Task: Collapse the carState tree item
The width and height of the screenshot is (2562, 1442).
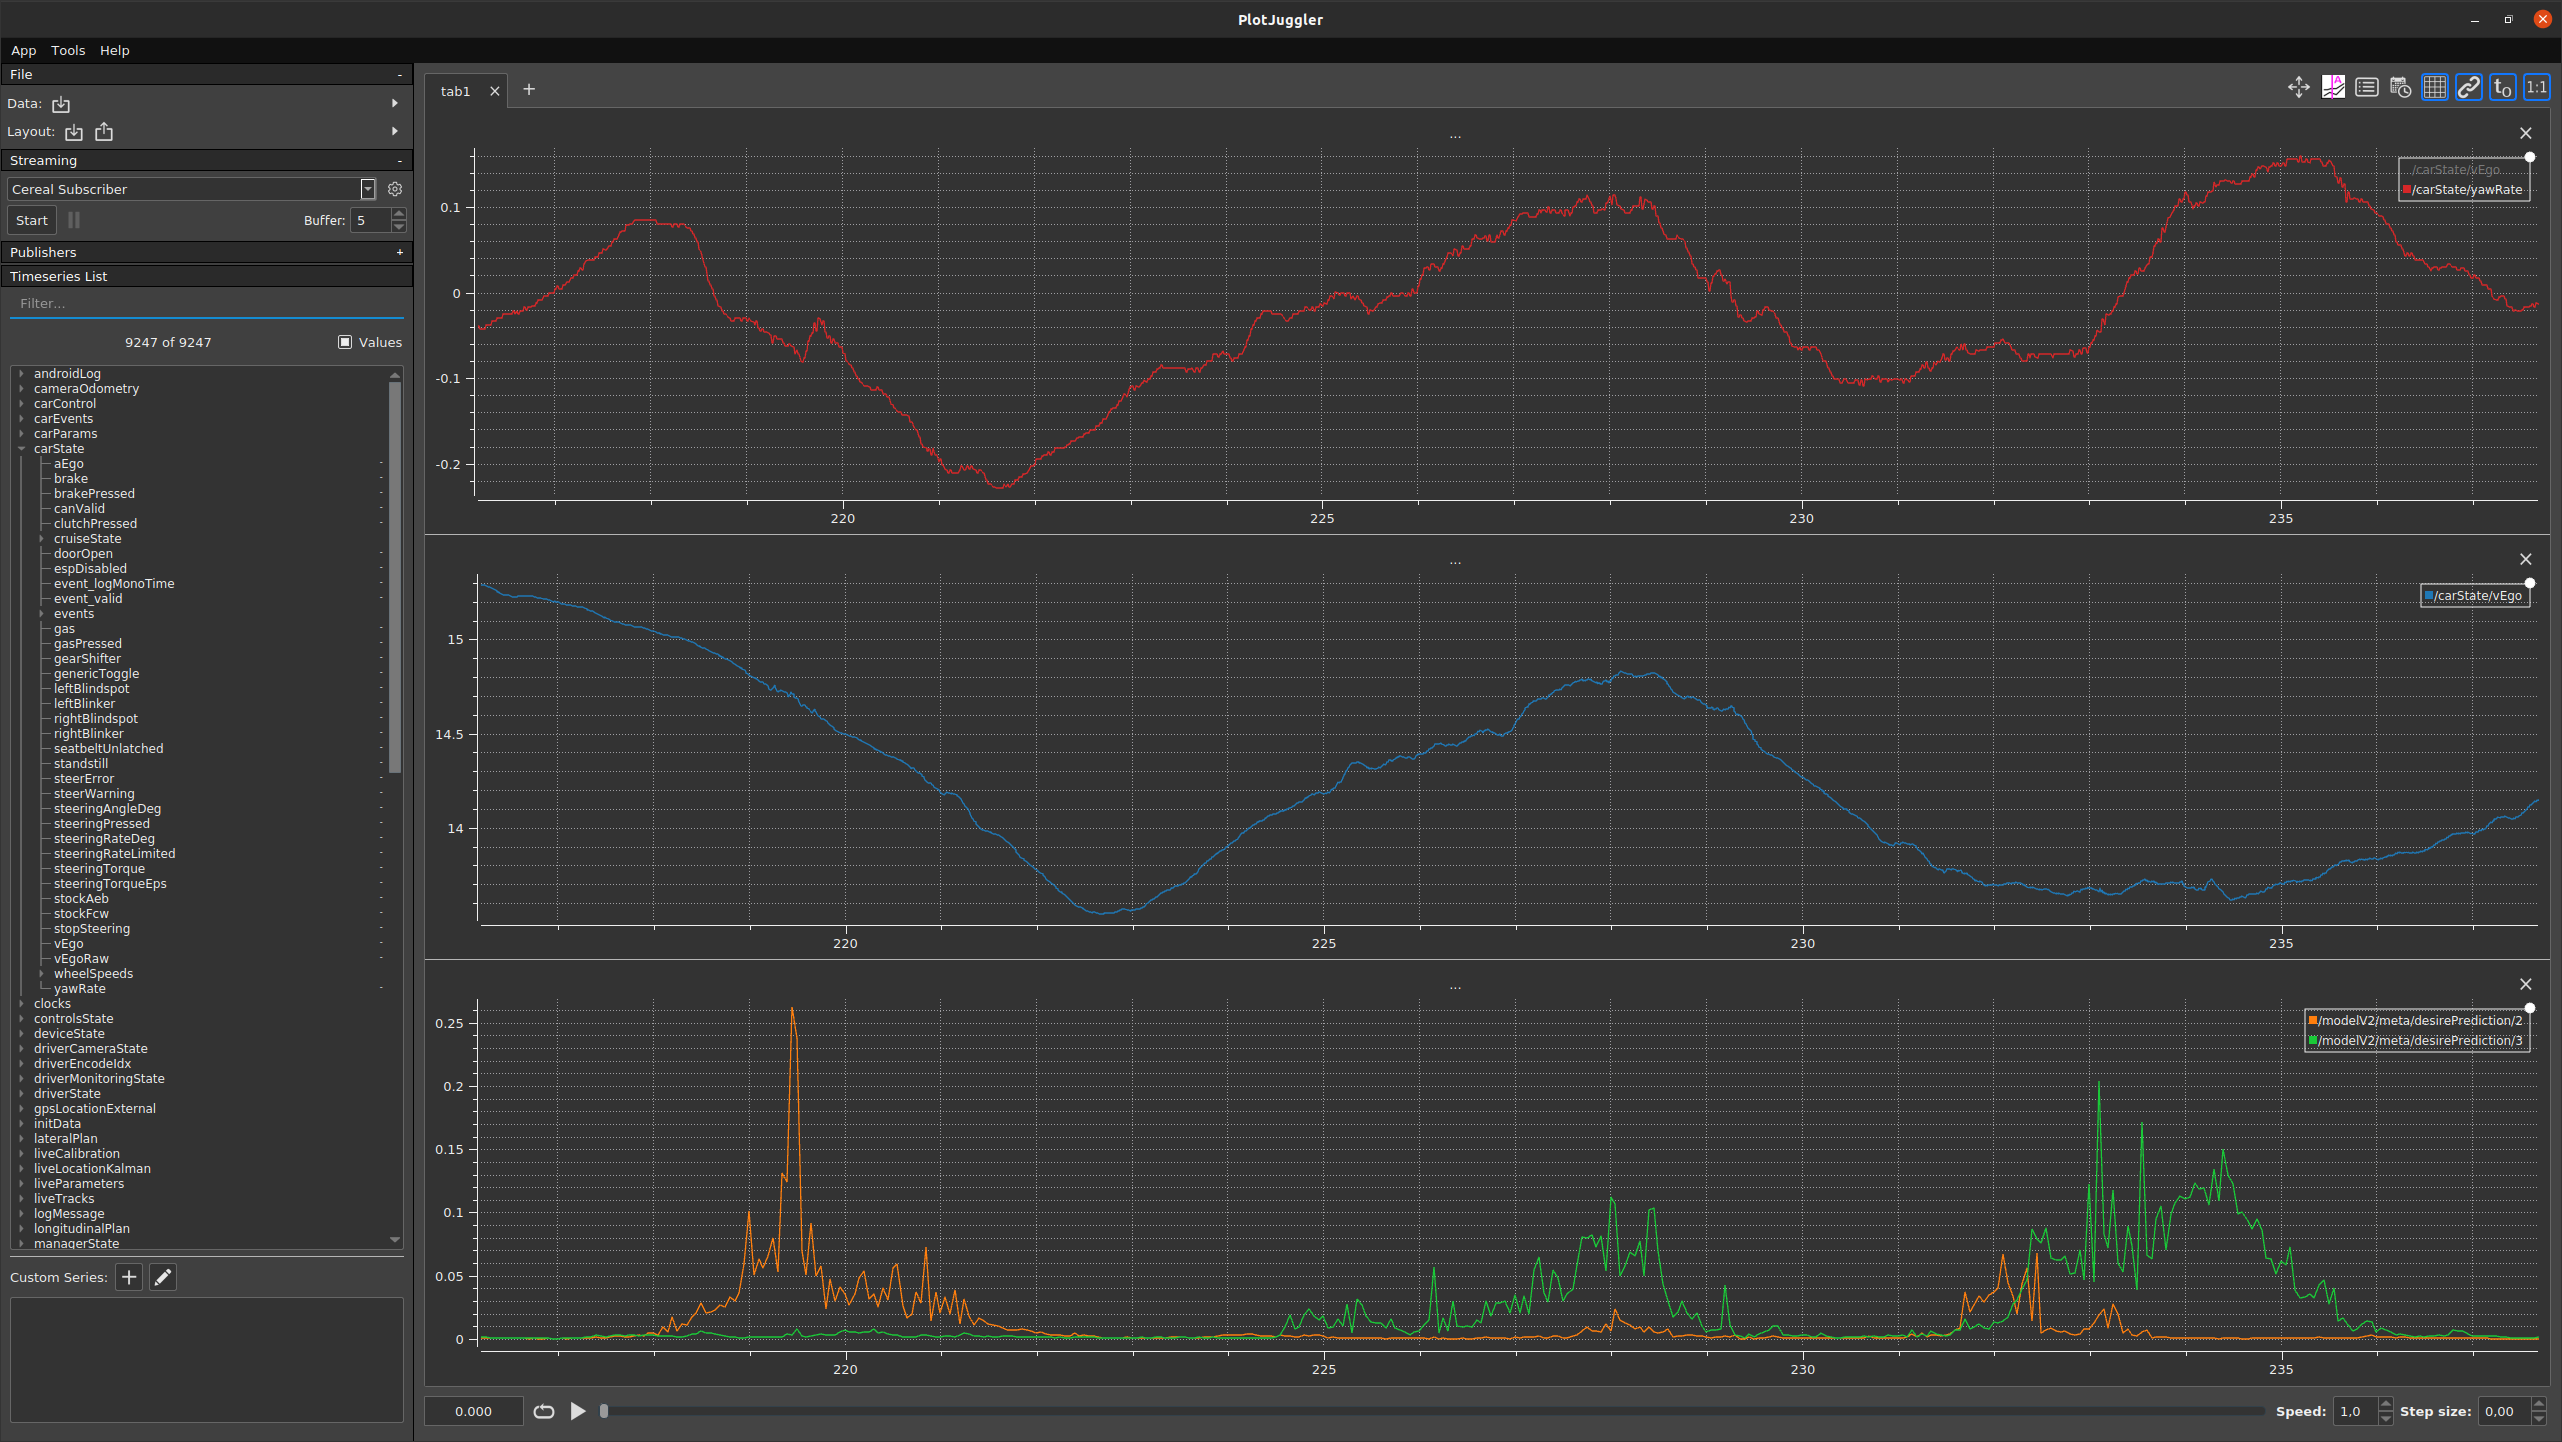Action: point(22,448)
